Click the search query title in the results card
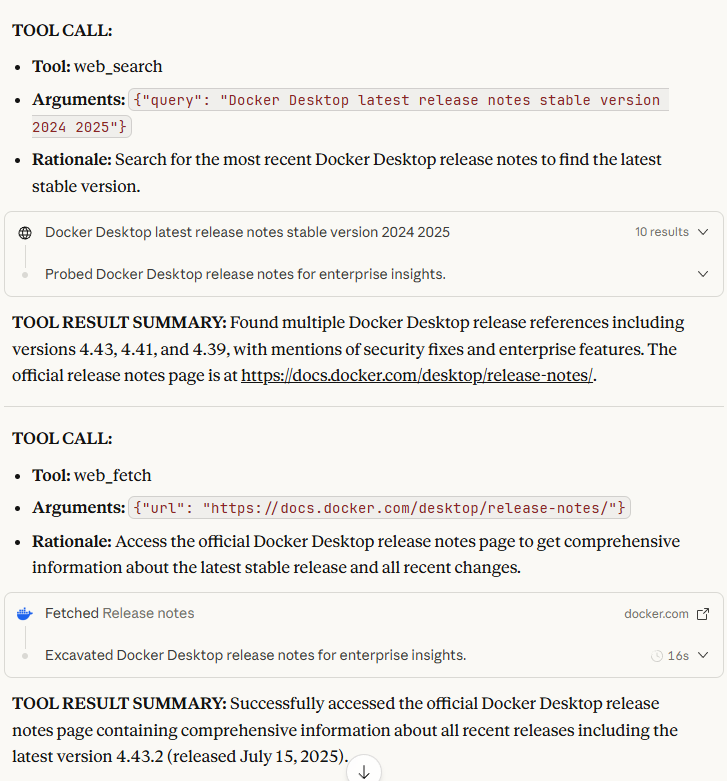This screenshot has height=781, width=727. coord(247,232)
